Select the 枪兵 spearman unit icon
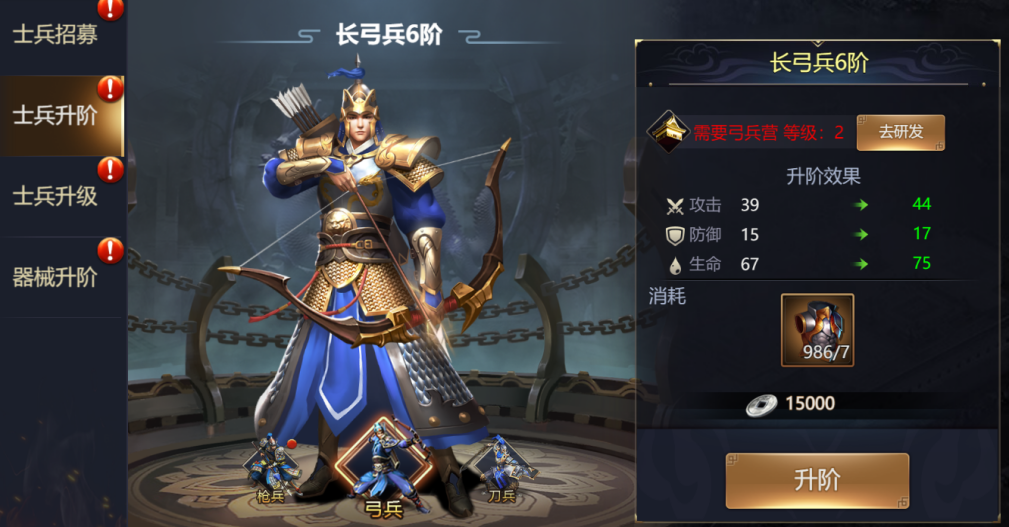Viewport: 1009px width, 527px height. (271, 468)
